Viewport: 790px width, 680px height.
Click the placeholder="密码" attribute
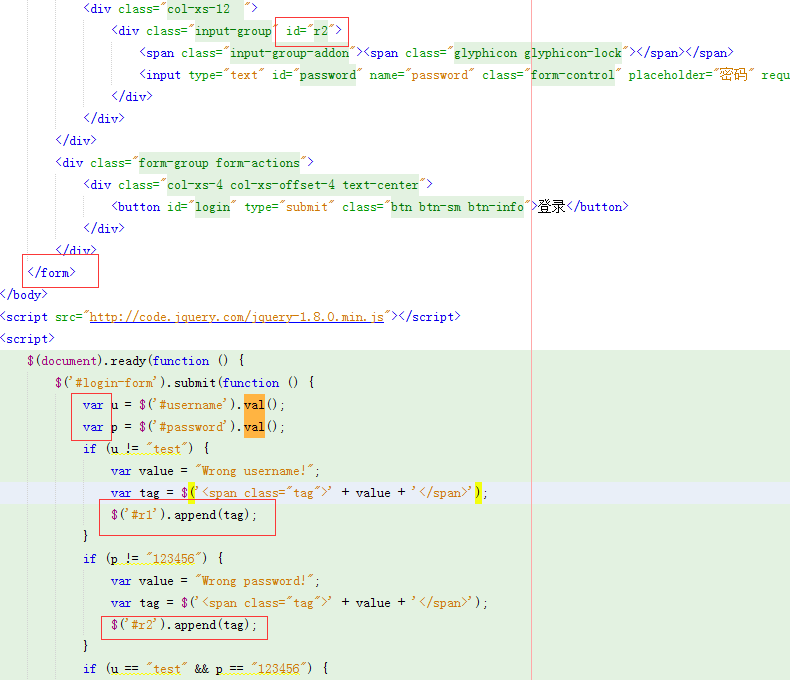click(x=691, y=75)
